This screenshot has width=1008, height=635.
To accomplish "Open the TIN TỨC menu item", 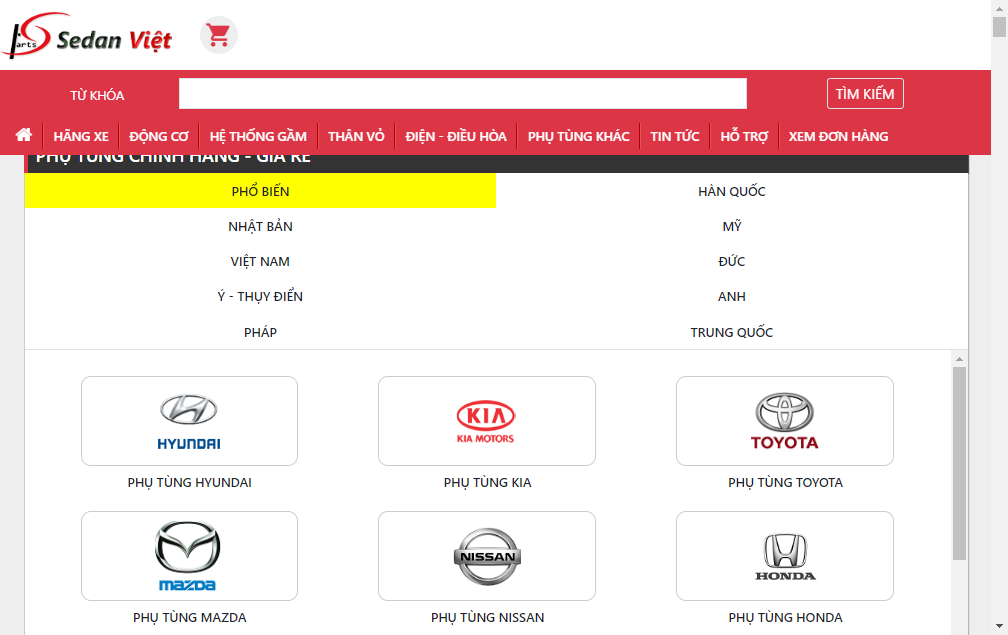I will click(674, 136).
